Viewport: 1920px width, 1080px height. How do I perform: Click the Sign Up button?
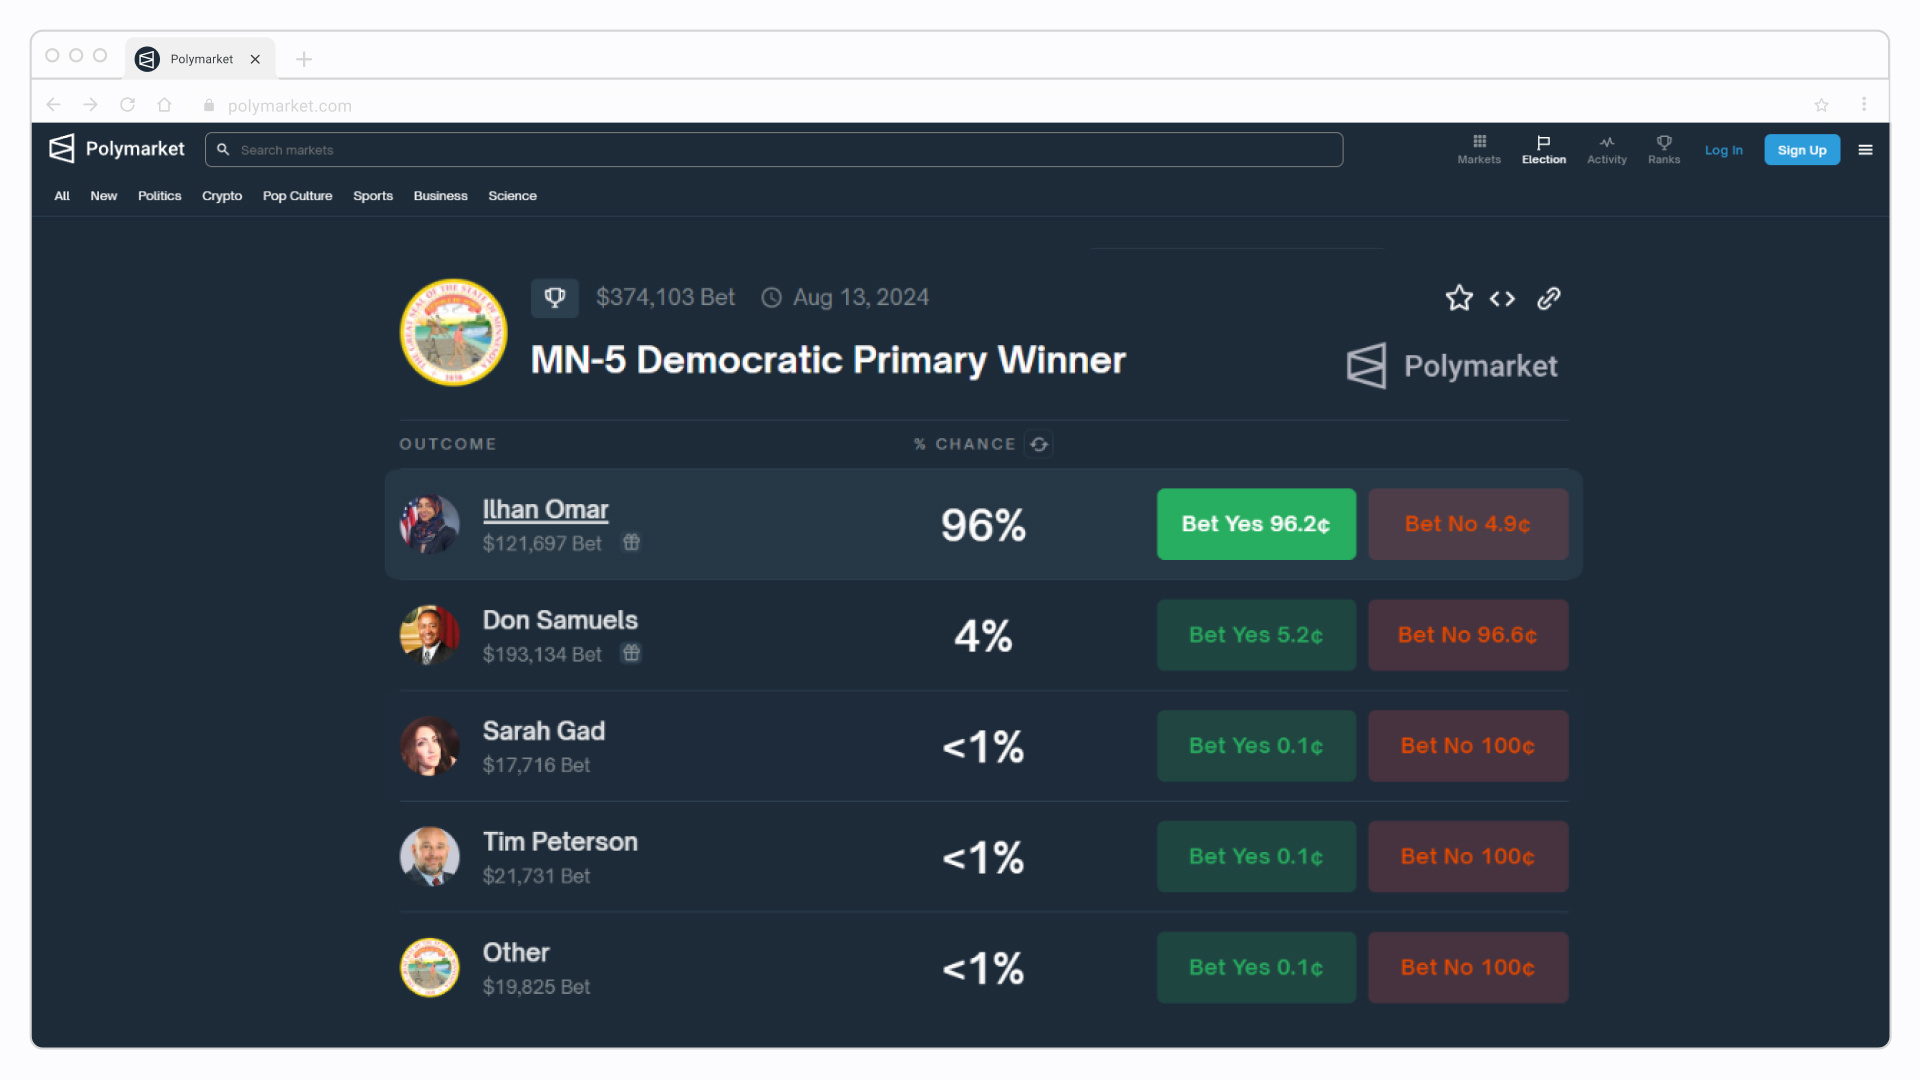click(x=1801, y=149)
